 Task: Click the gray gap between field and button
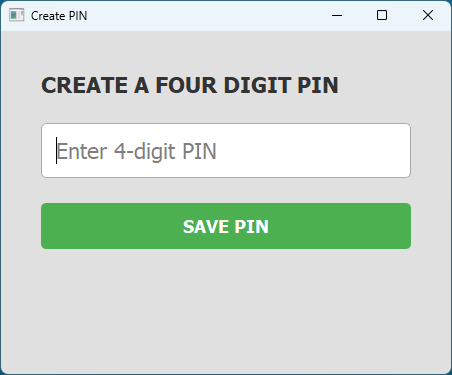[226, 190]
